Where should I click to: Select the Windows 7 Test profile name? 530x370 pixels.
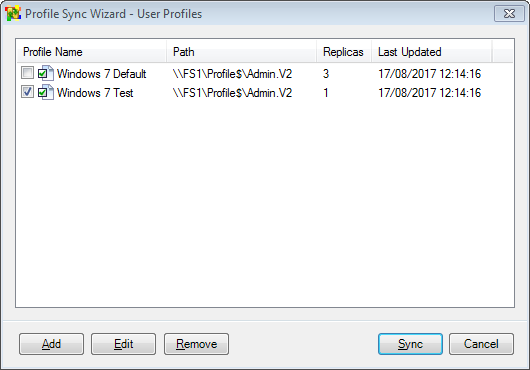click(x=95, y=93)
